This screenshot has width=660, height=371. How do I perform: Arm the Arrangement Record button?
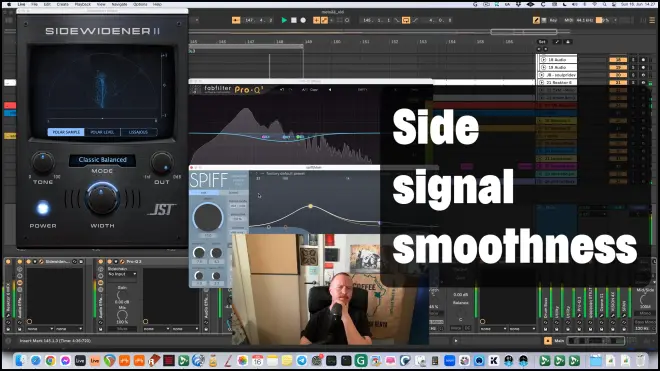point(303,20)
